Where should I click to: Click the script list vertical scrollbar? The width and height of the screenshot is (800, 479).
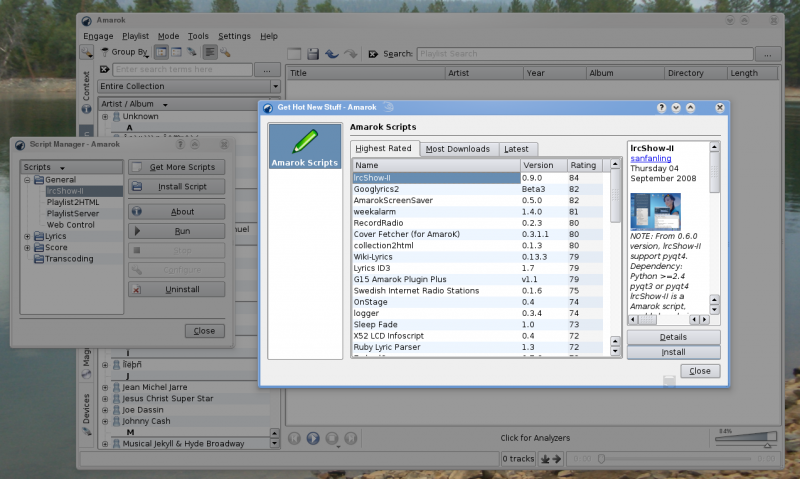coord(615,258)
